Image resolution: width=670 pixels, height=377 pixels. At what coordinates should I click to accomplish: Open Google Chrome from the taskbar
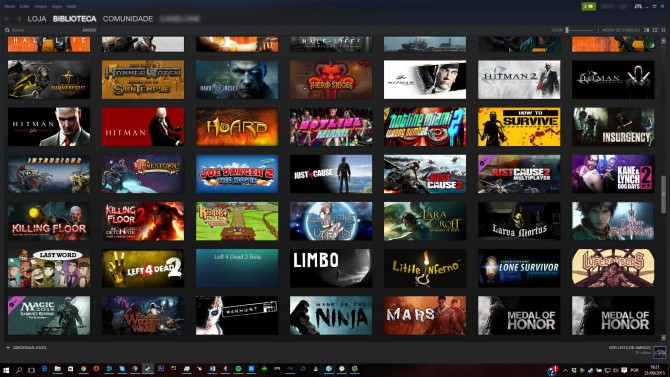coord(83,369)
